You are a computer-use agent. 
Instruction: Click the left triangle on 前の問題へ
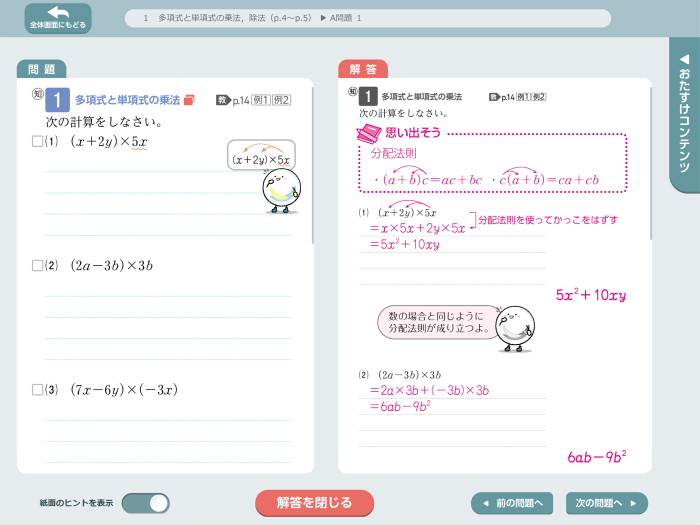pos(486,504)
